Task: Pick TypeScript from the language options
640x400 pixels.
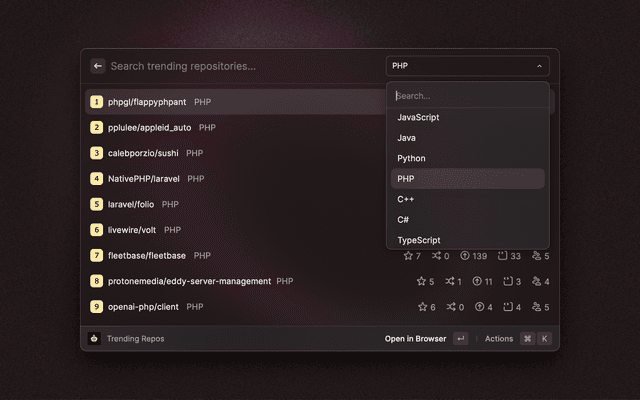Action: (419, 240)
